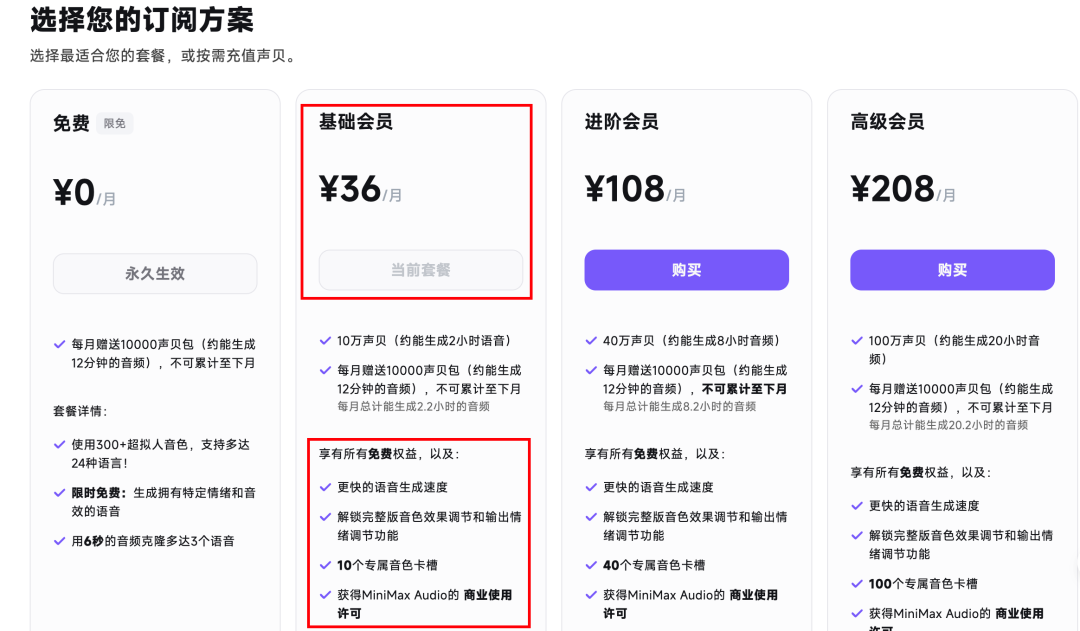Screen dimensions: 1080x631
Task: Click the ¥108 price
Action: [625, 189]
